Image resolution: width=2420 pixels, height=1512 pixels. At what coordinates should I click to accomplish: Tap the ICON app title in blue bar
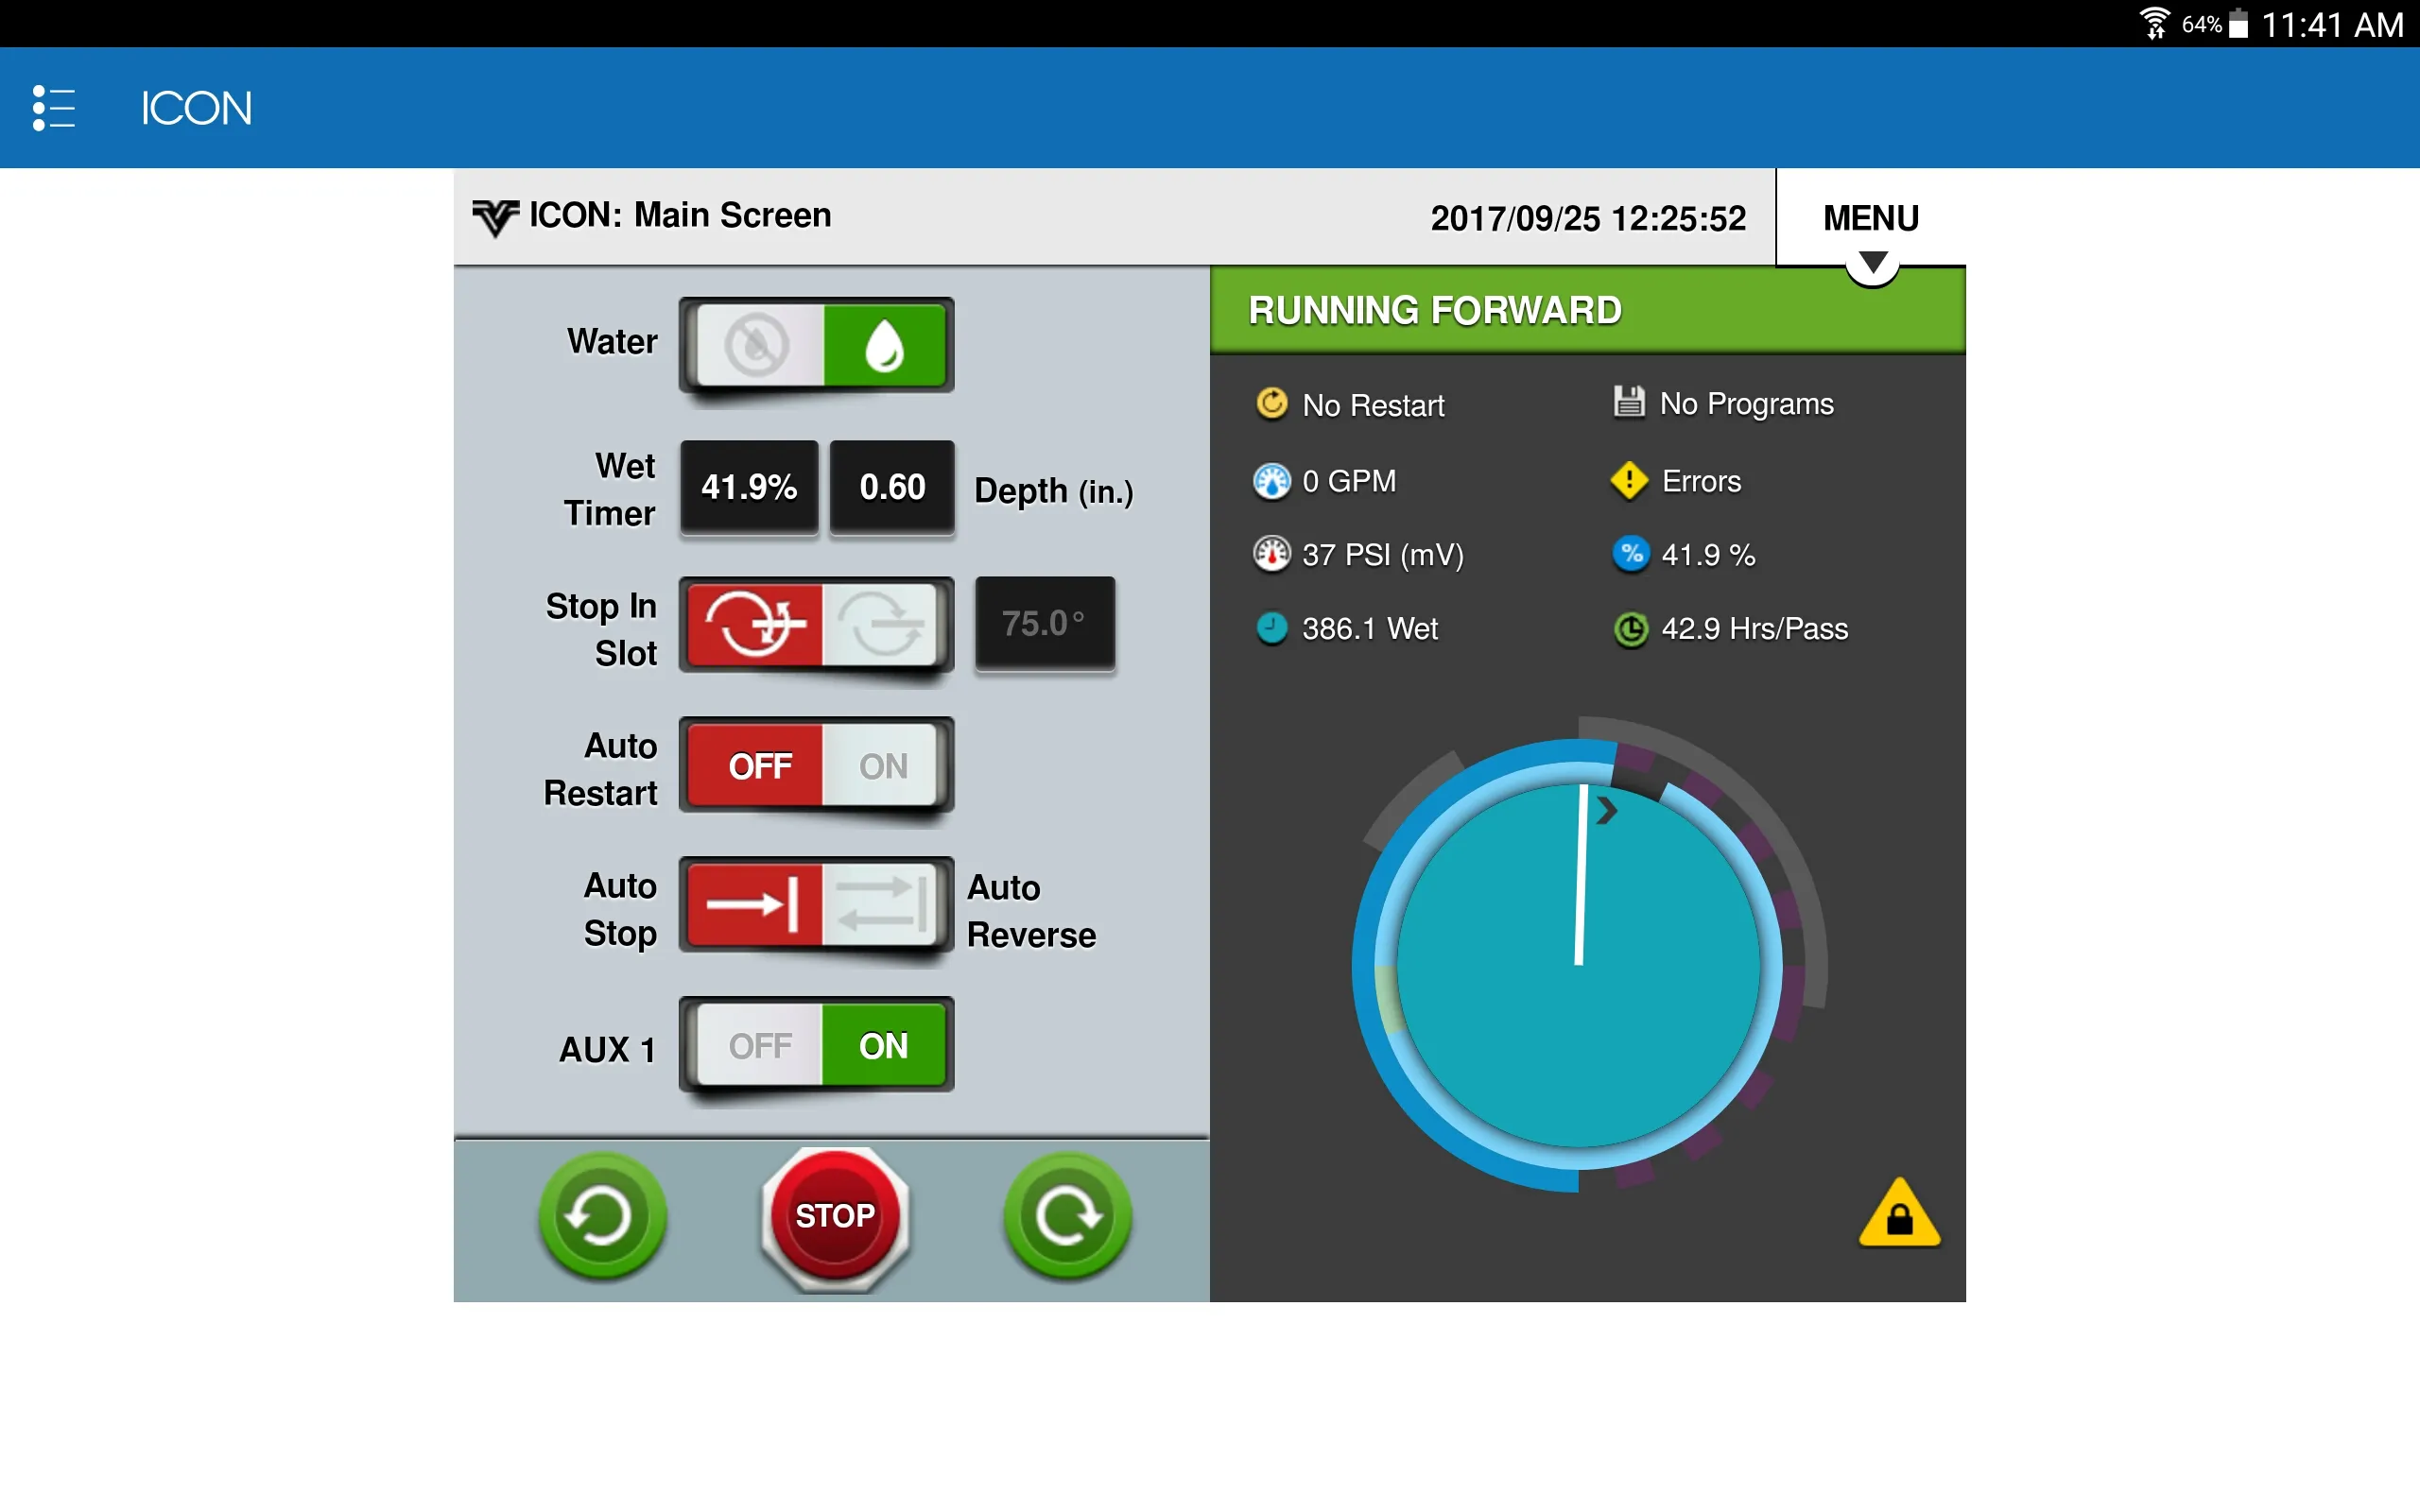coord(196,108)
